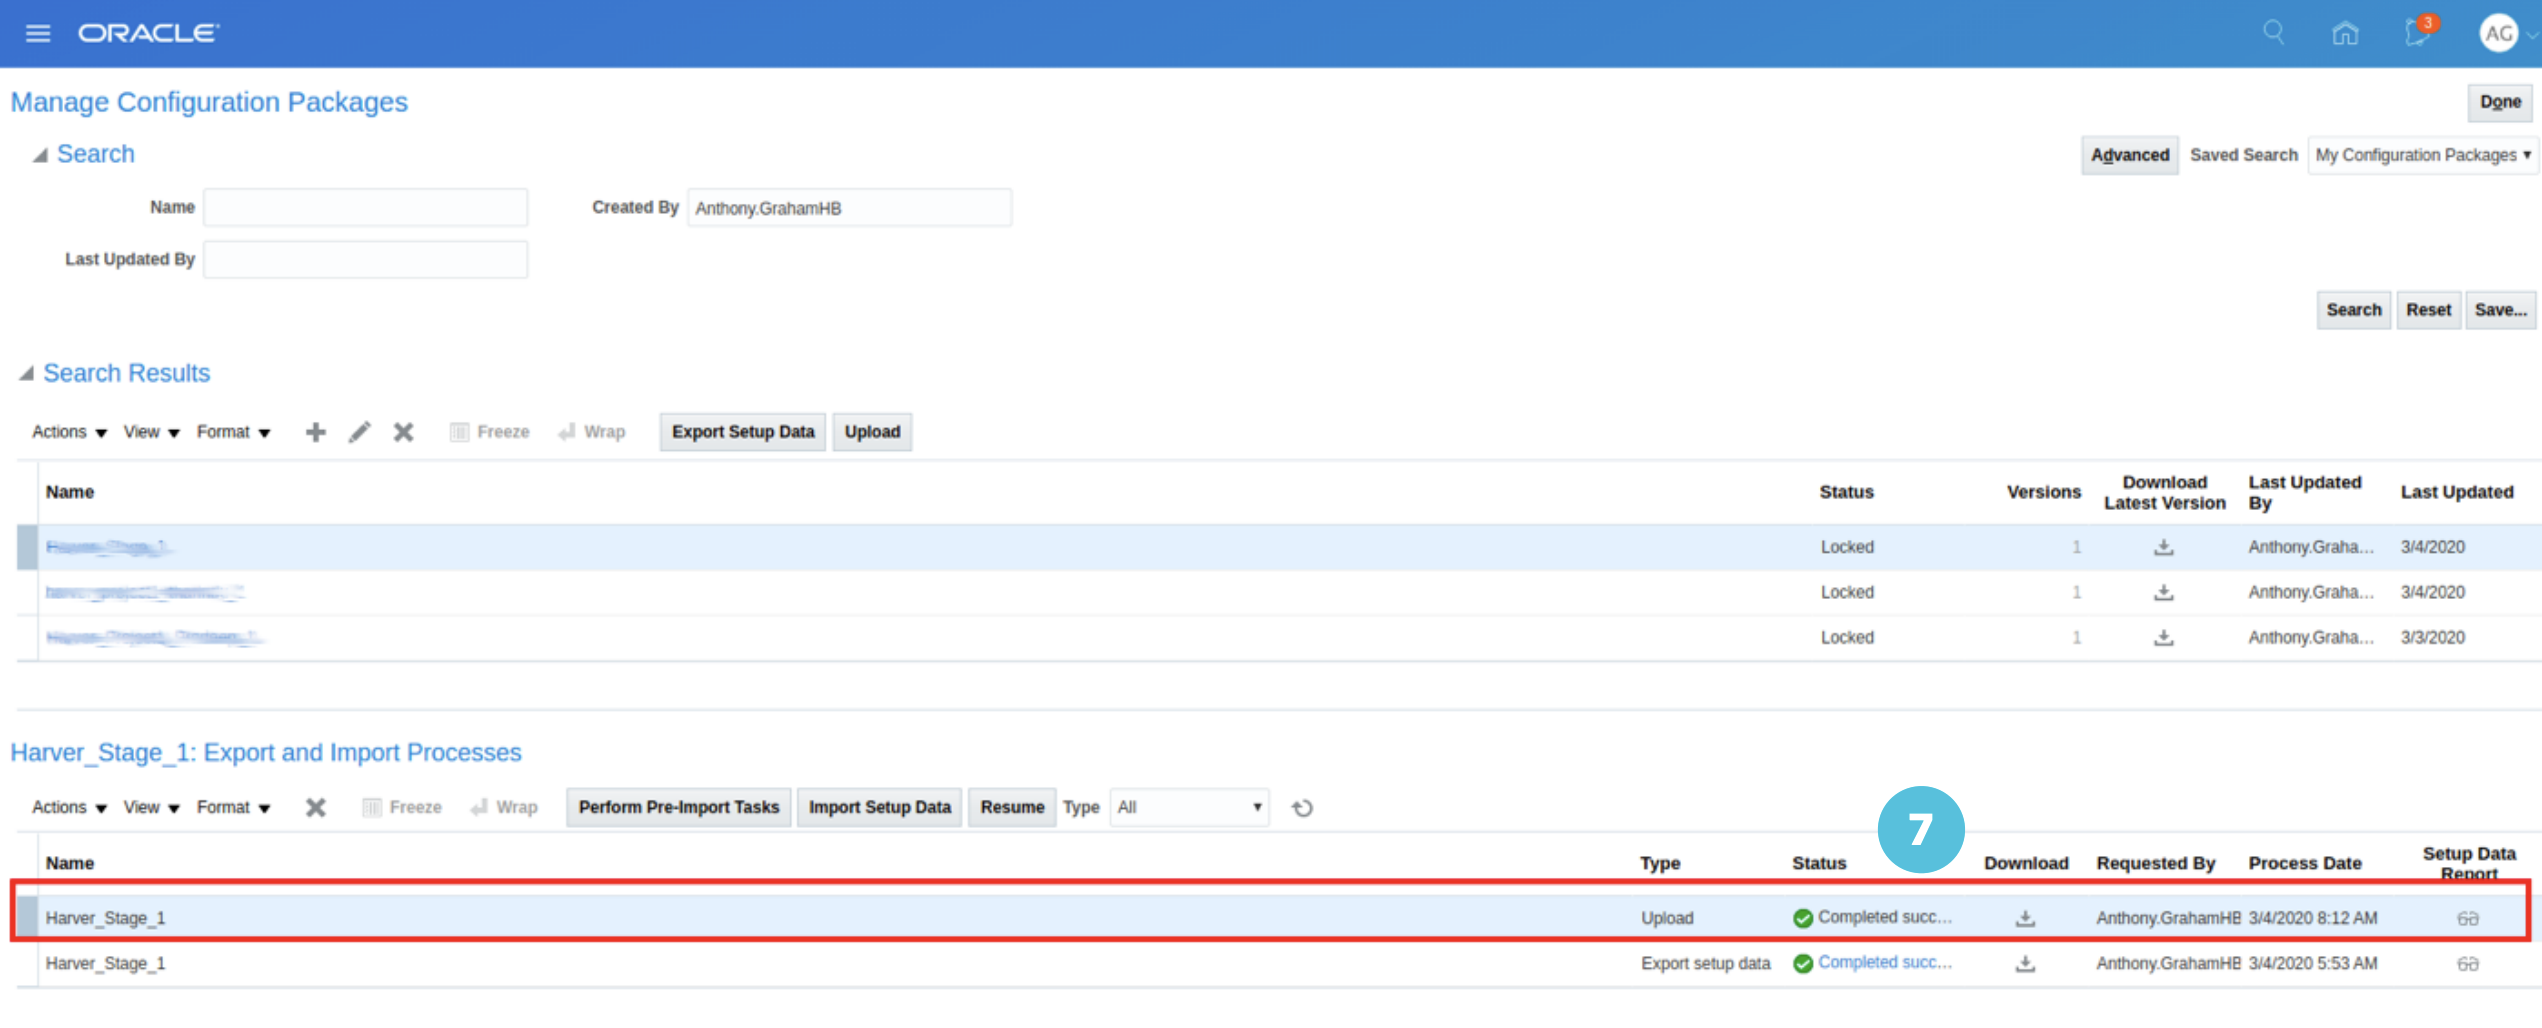Select Harver_Stage_1 Upload process row name
Image resolution: width=2542 pixels, height=1028 pixels.
tap(105, 918)
